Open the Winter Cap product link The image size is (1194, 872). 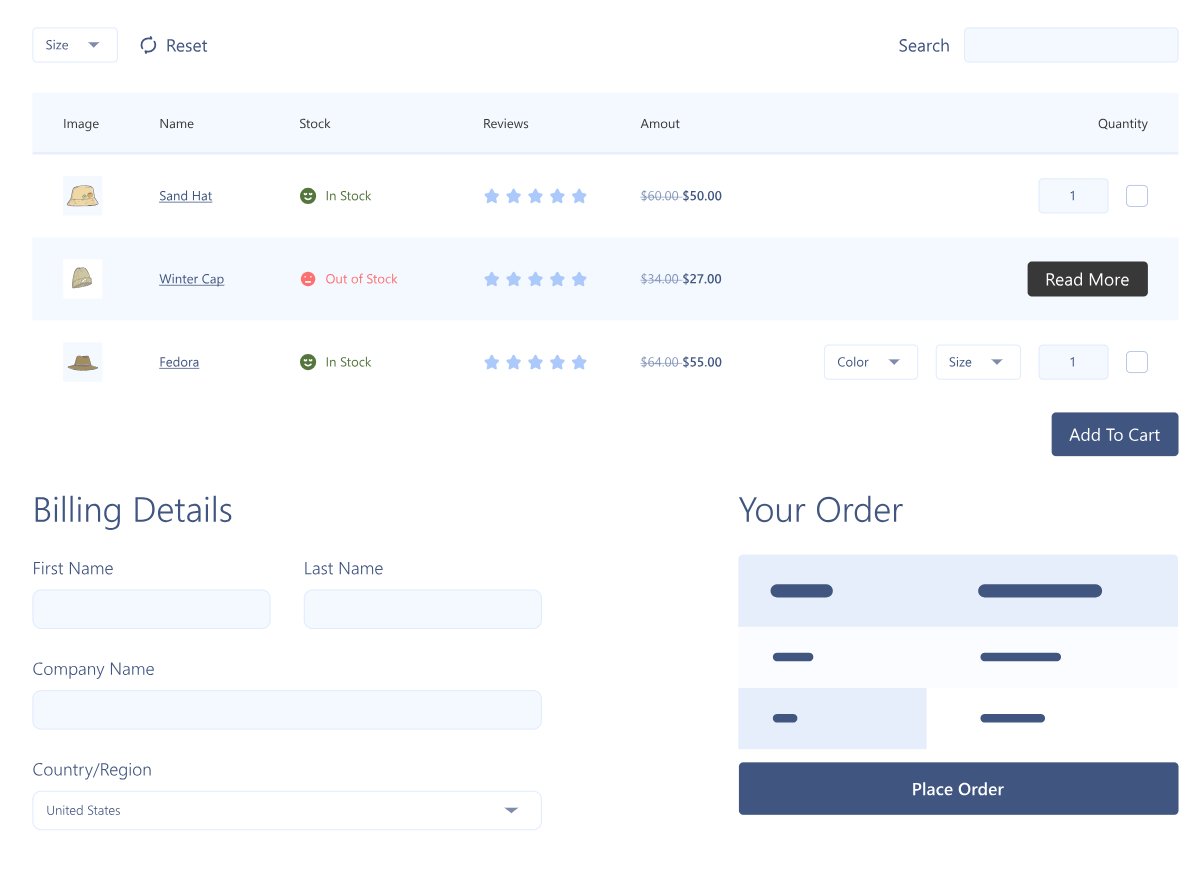coord(191,279)
